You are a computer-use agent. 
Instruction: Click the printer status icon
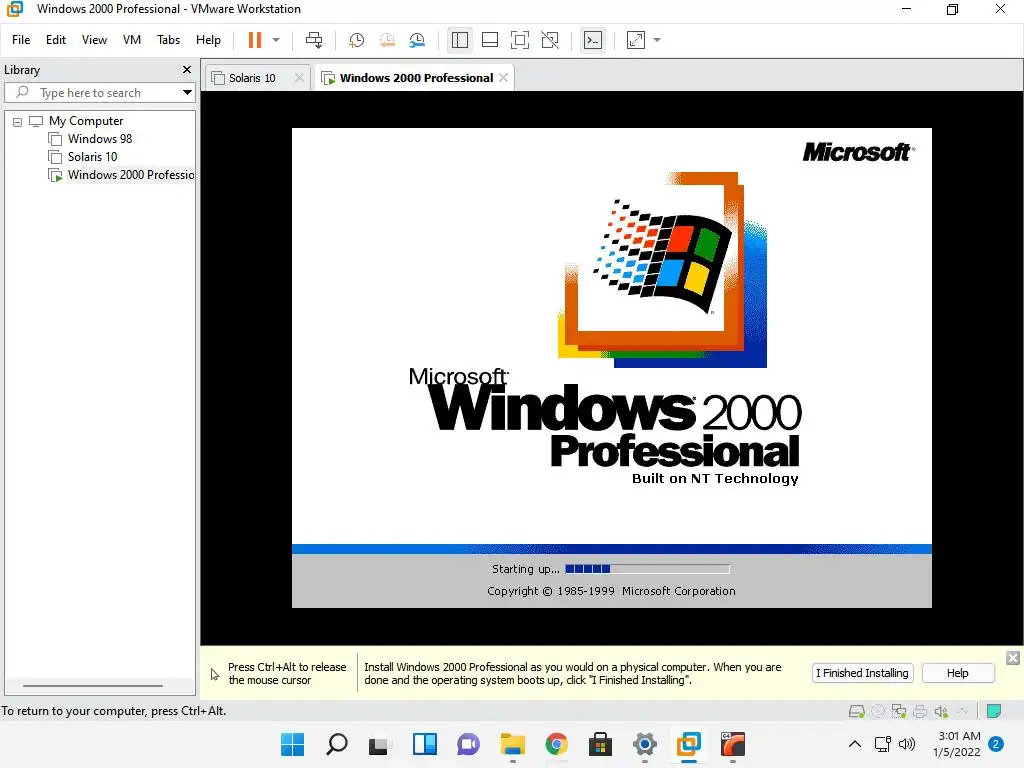click(920, 711)
